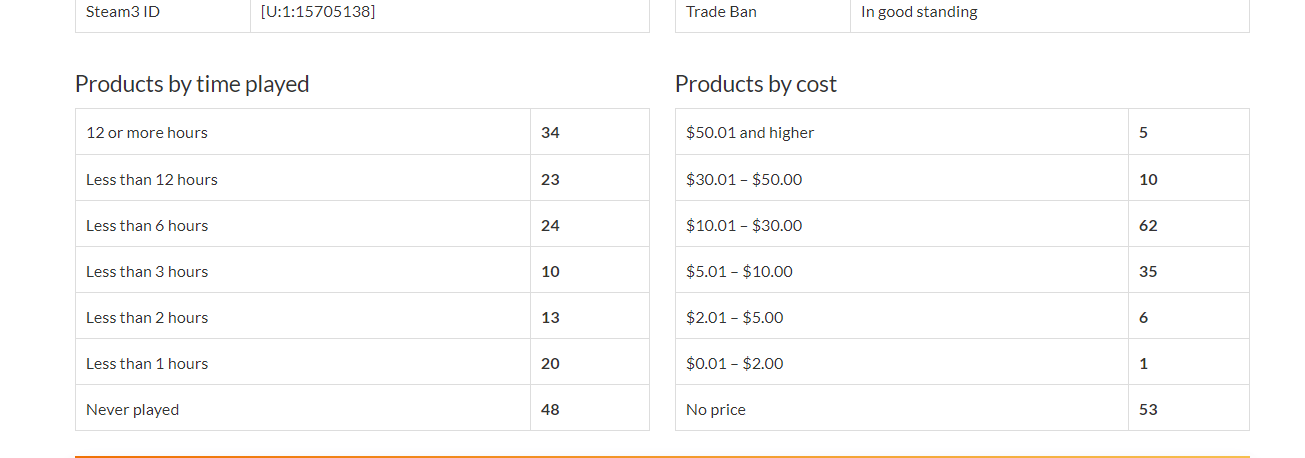Click the Trade Ban label cell

coord(721,12)
